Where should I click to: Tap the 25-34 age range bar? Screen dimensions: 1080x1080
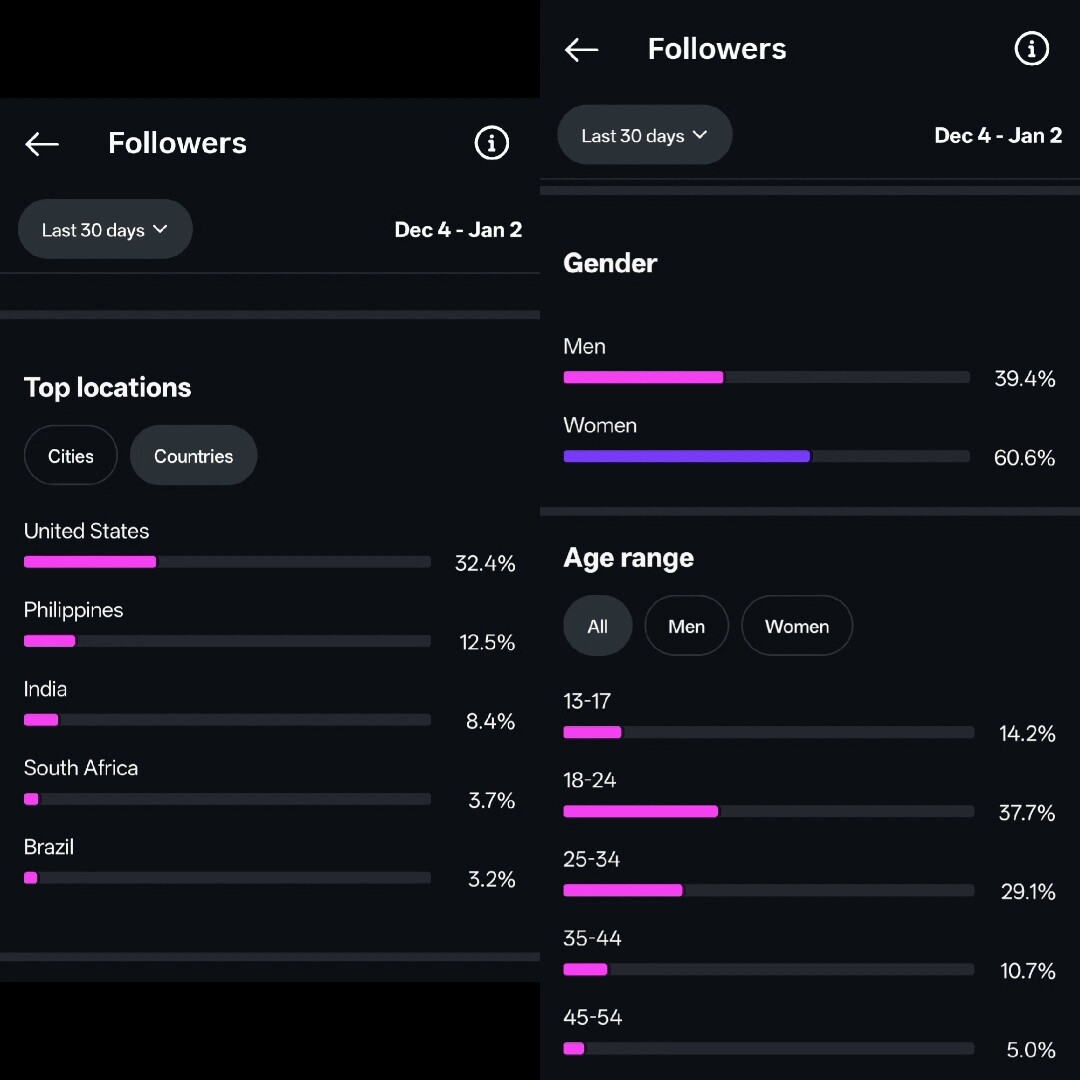[x=768, y=891]
